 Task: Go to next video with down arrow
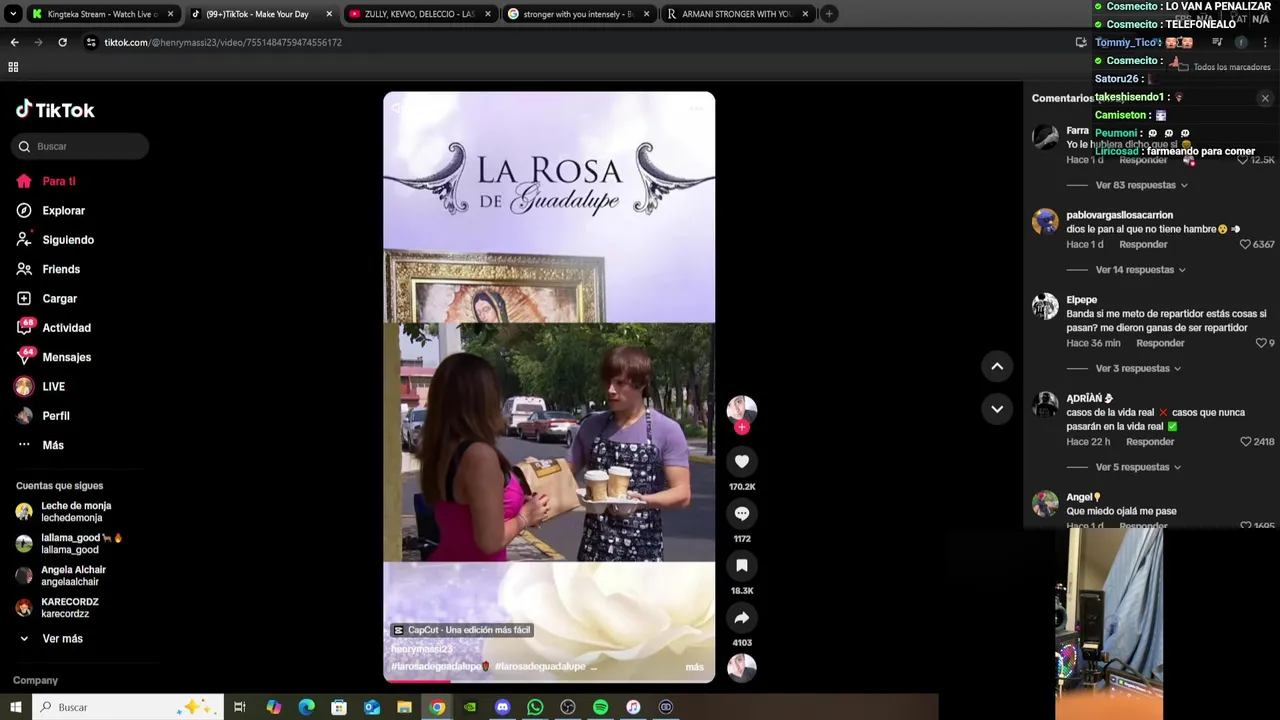[997, 408]
